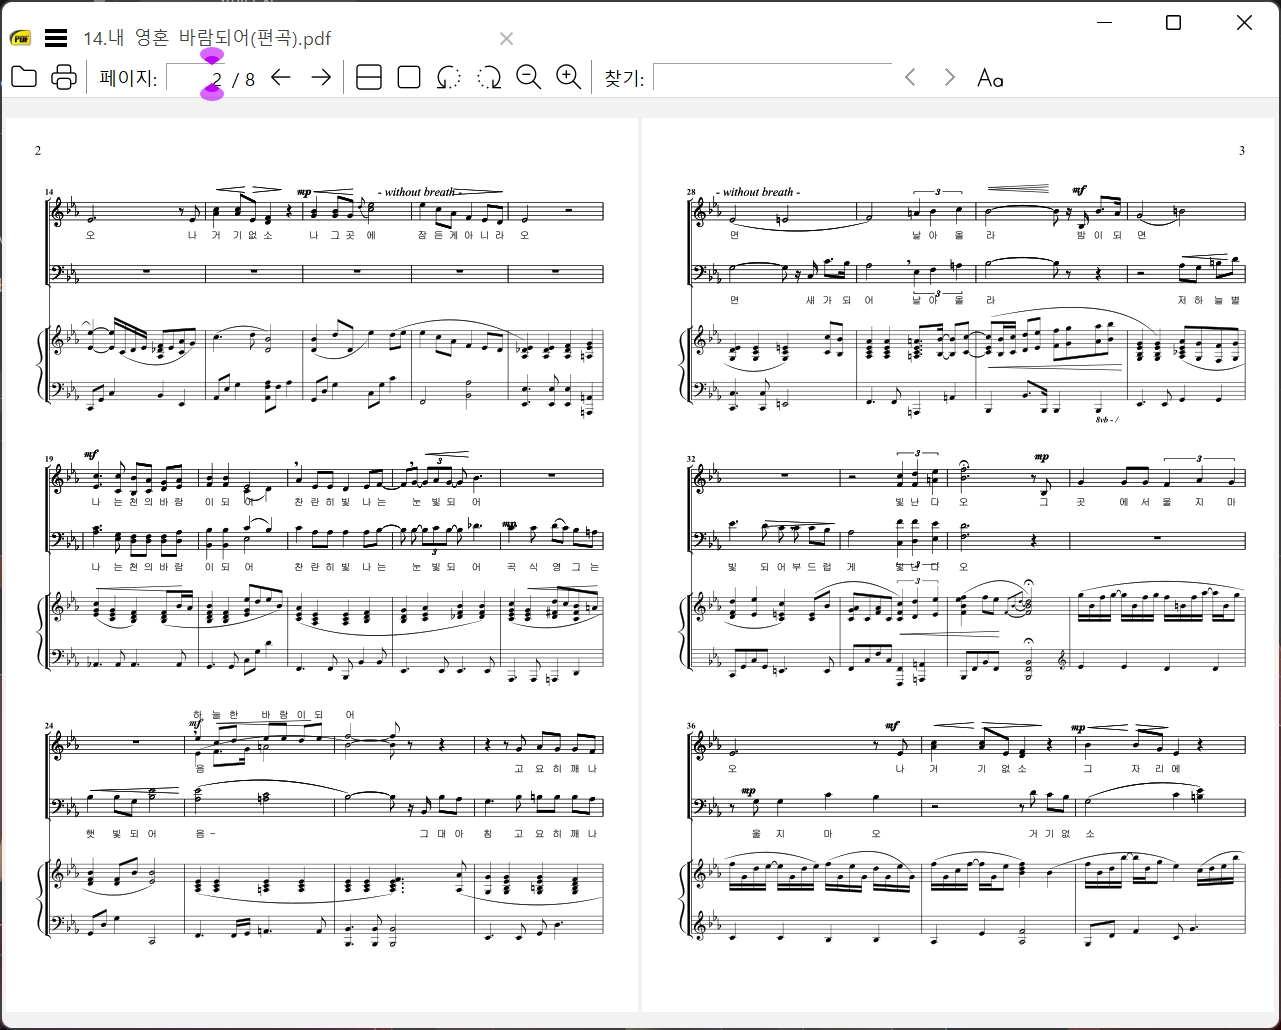Select the 14.내 영혼 바람되어(편곡).pdf tab
This screenshot has height=1030, width=1281.
(206, 38)
